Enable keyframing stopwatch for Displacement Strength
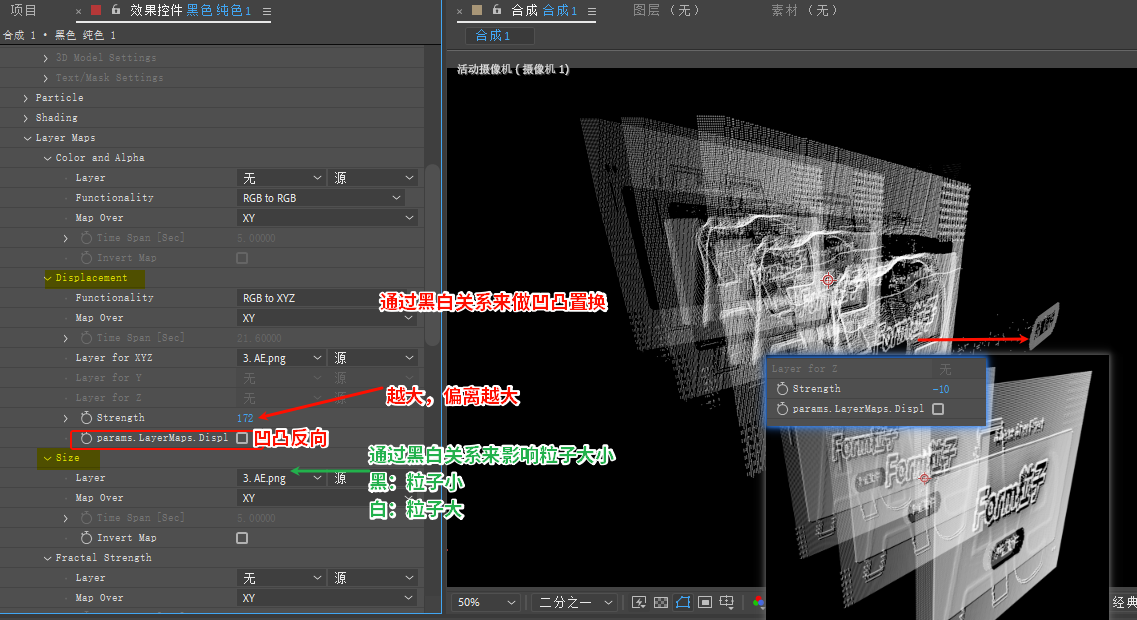1137x620 pixels. pyautogui.click(x=86, y=418)
